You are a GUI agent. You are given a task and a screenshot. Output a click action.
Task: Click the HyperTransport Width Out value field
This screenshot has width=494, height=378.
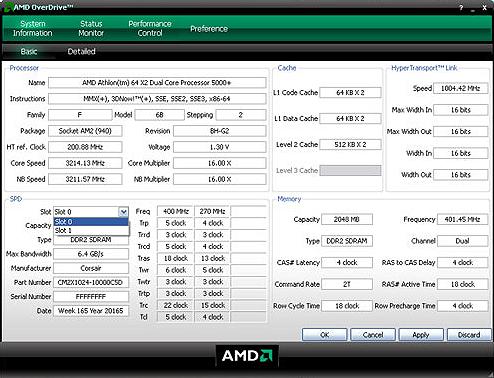point(460,175)
